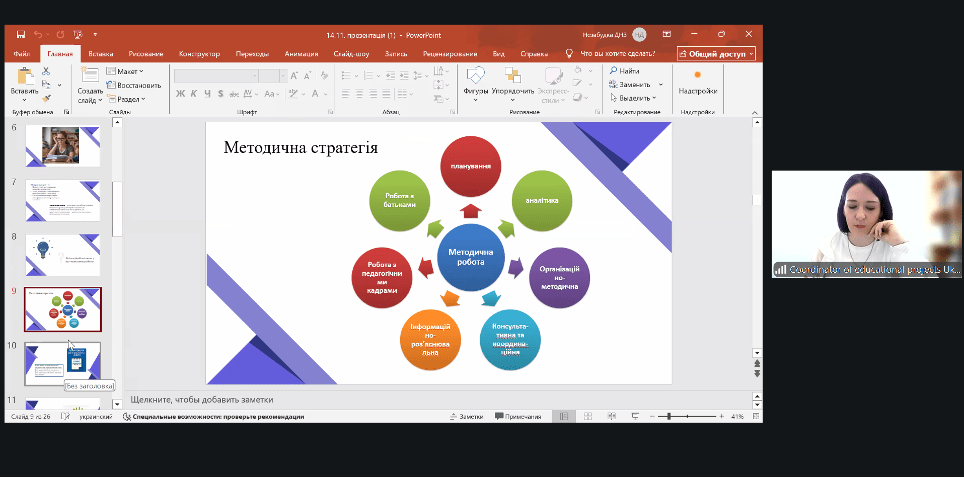Select slide 8 thumbnail in slide panel
The height and width of the screenshot is (478, 964).
coord(62,254)
